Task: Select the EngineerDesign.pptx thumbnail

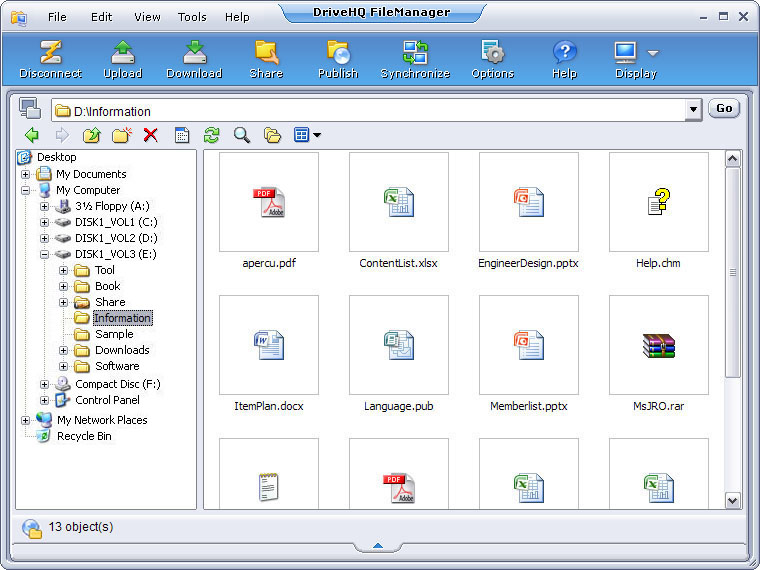Action: click(x=529, y=202)
